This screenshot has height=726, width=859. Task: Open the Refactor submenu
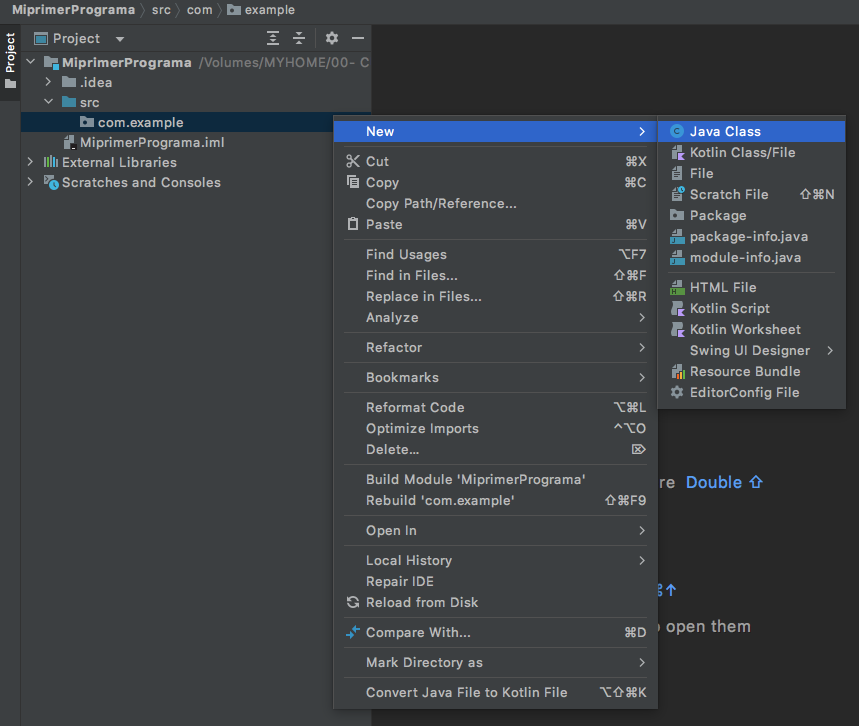(x=495, y=347)
